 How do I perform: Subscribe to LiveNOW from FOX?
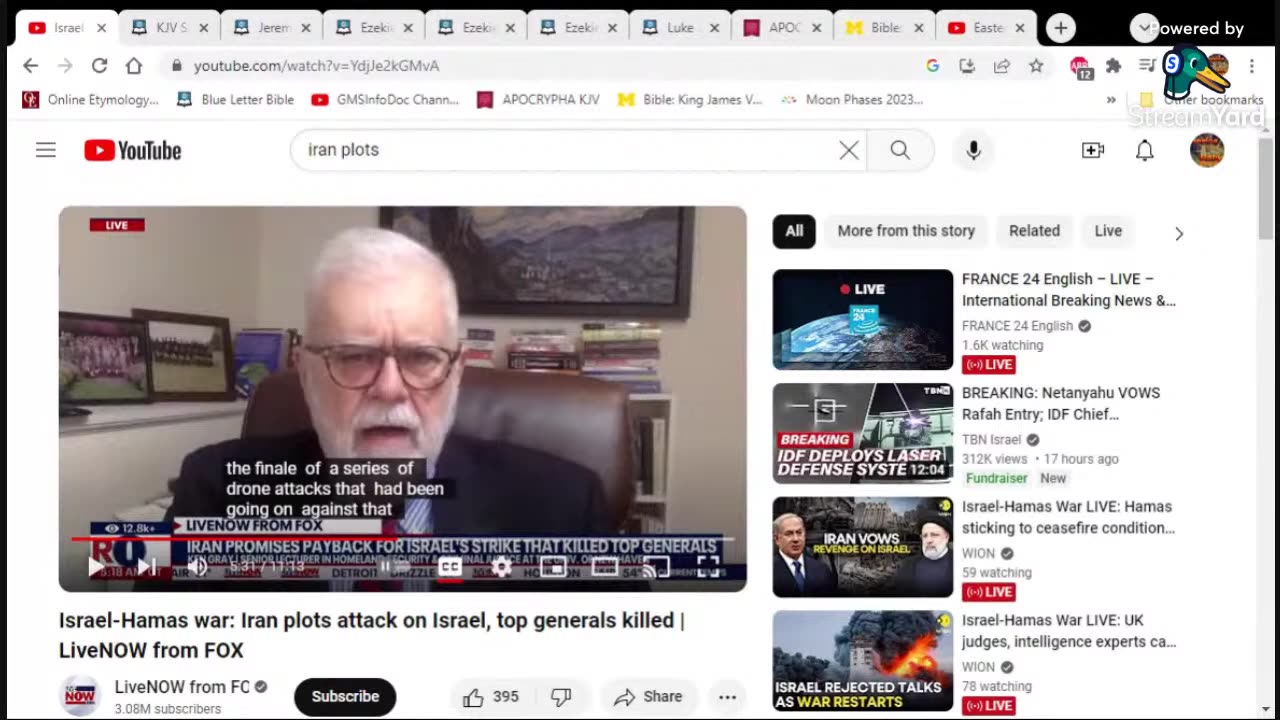[345, 697]
